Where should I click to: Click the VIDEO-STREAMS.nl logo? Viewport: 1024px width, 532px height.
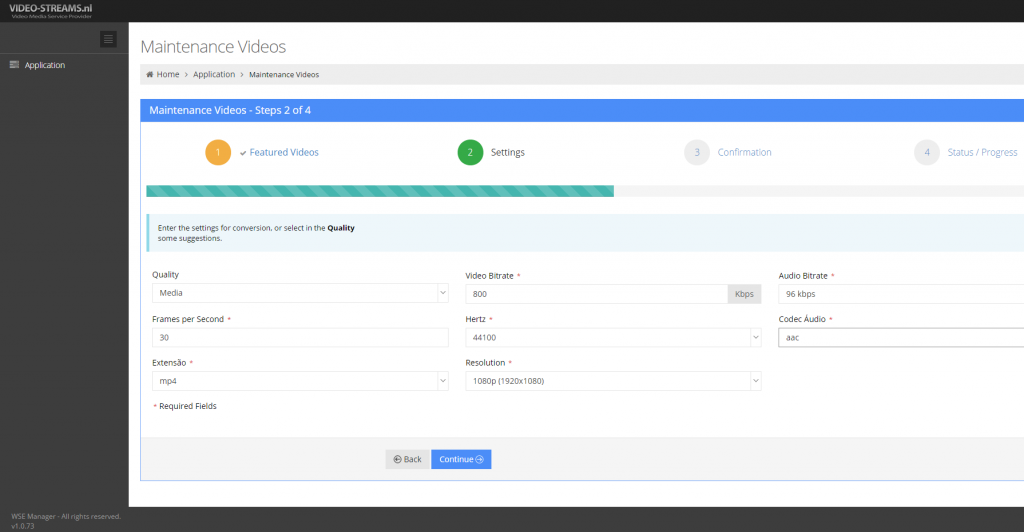[50, 10]
